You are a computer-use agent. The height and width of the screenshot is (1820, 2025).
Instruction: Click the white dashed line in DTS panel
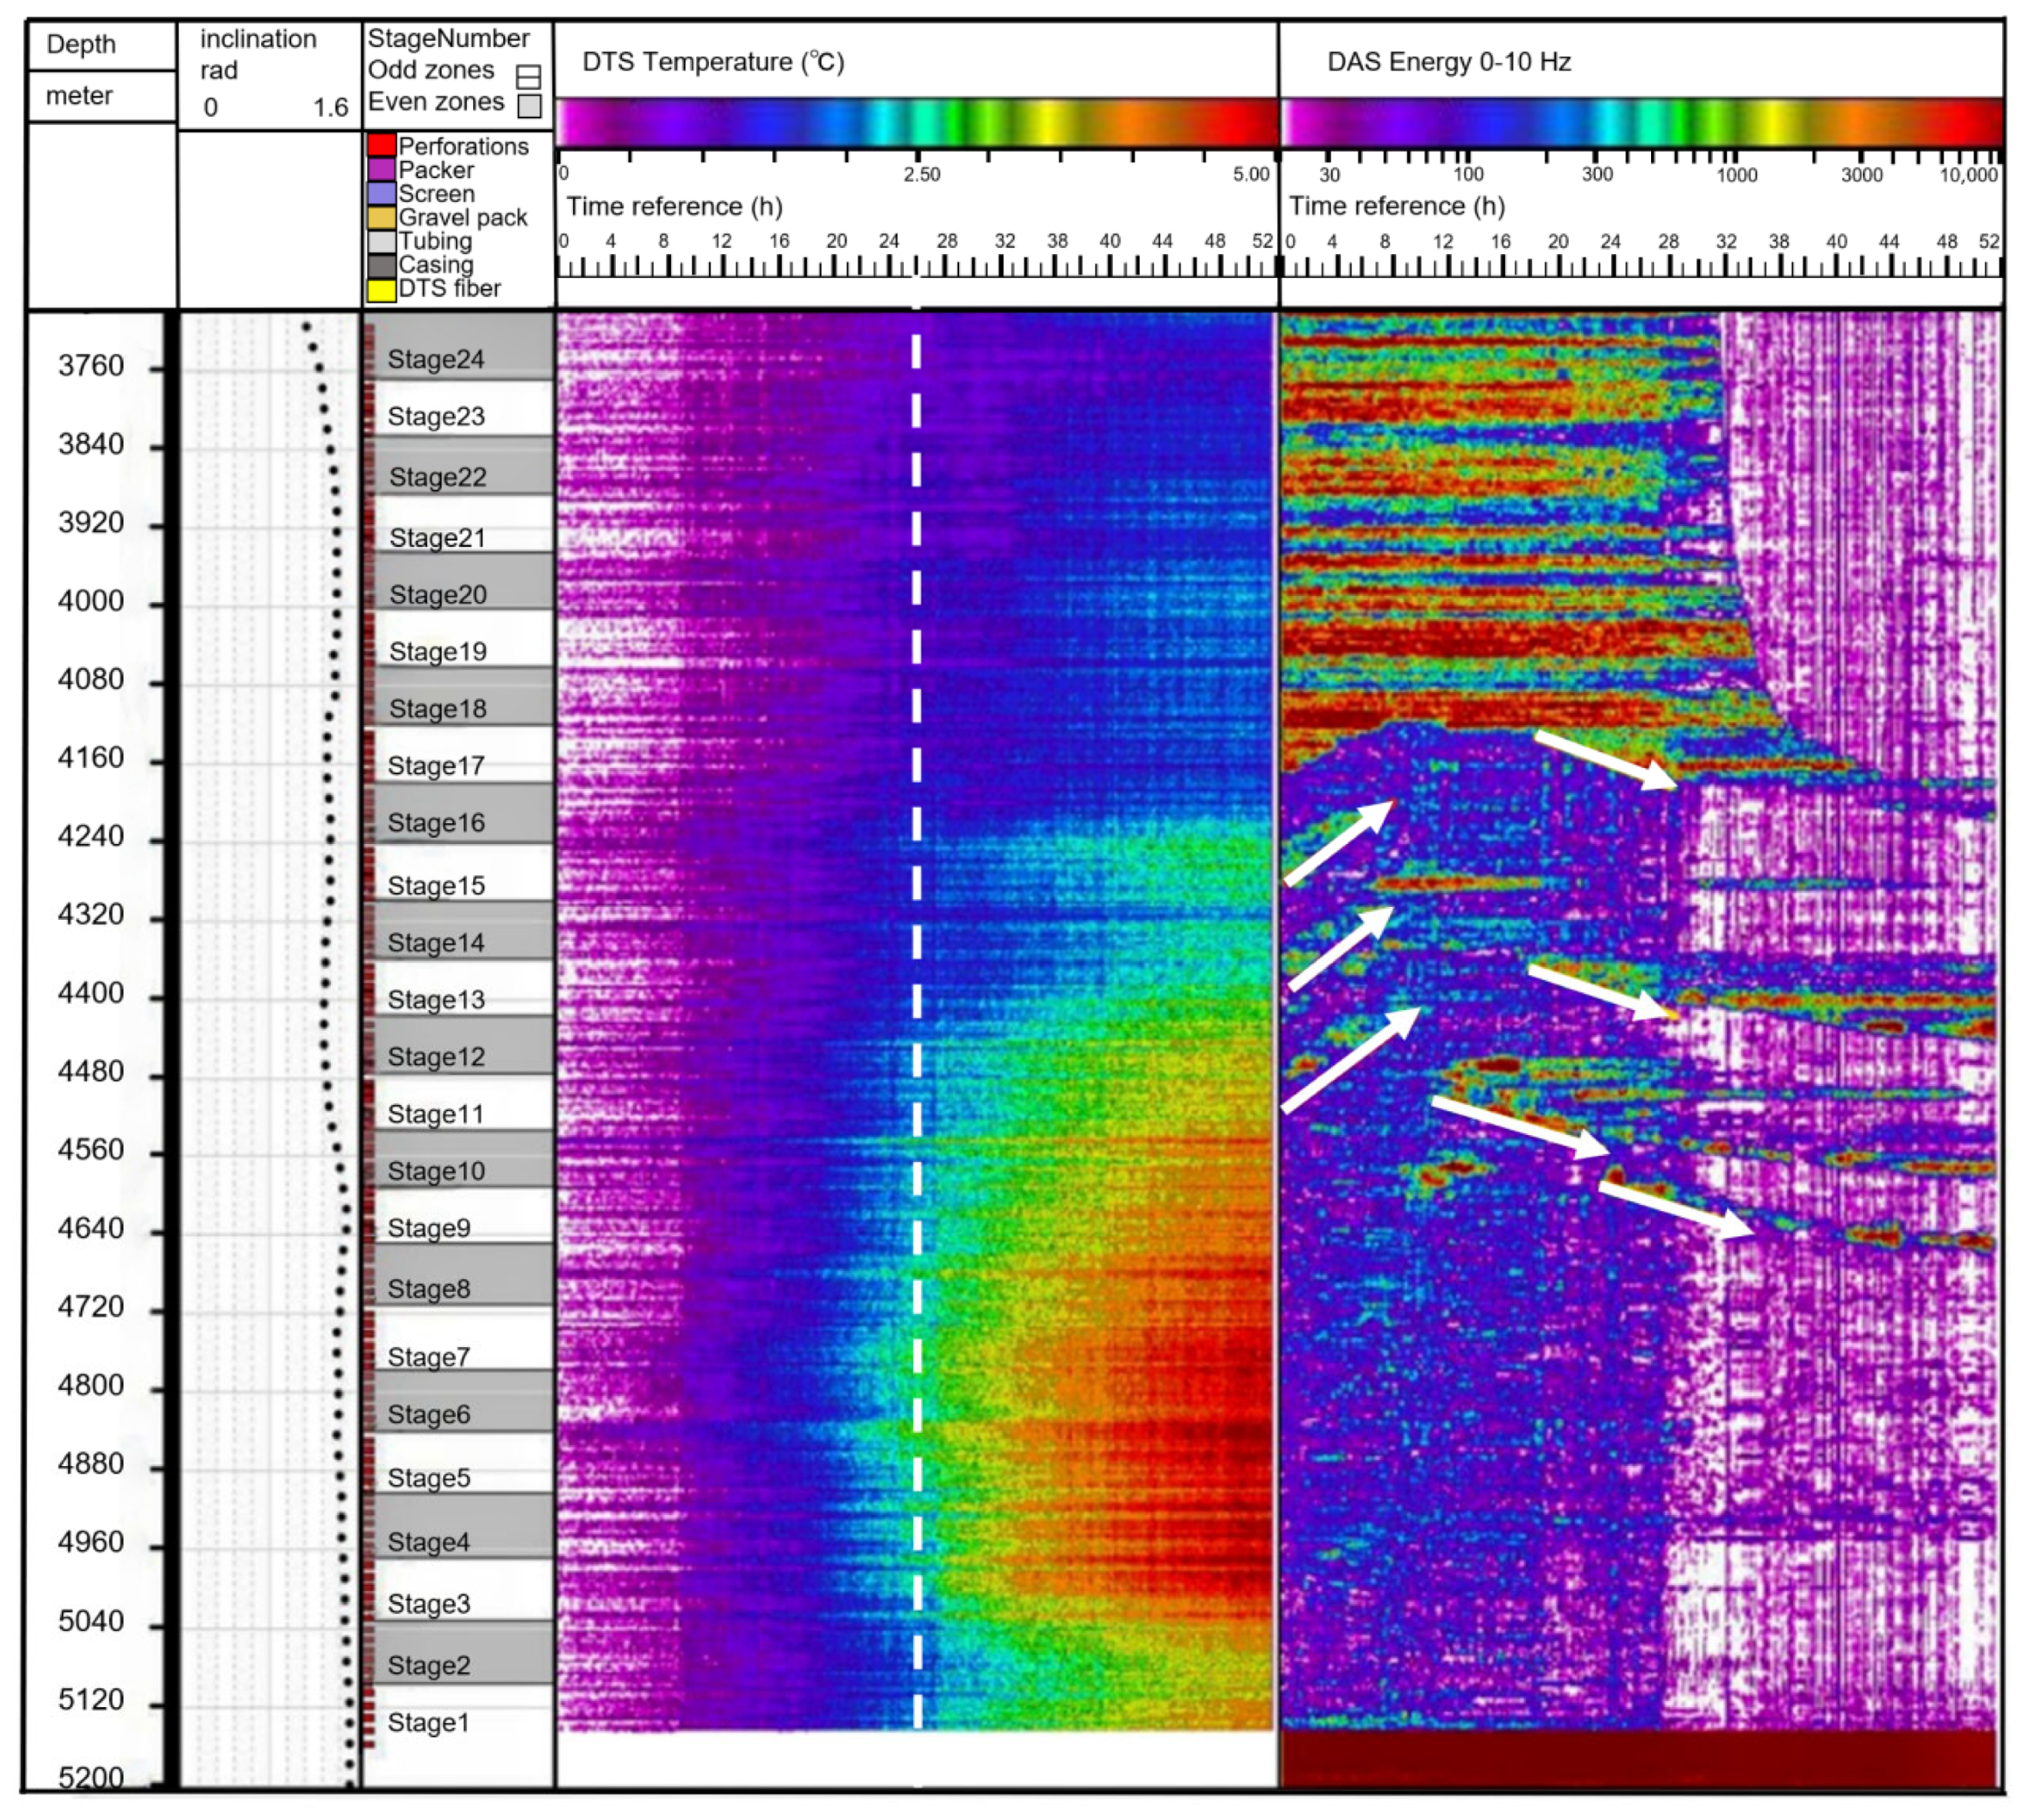point(916,1000)
